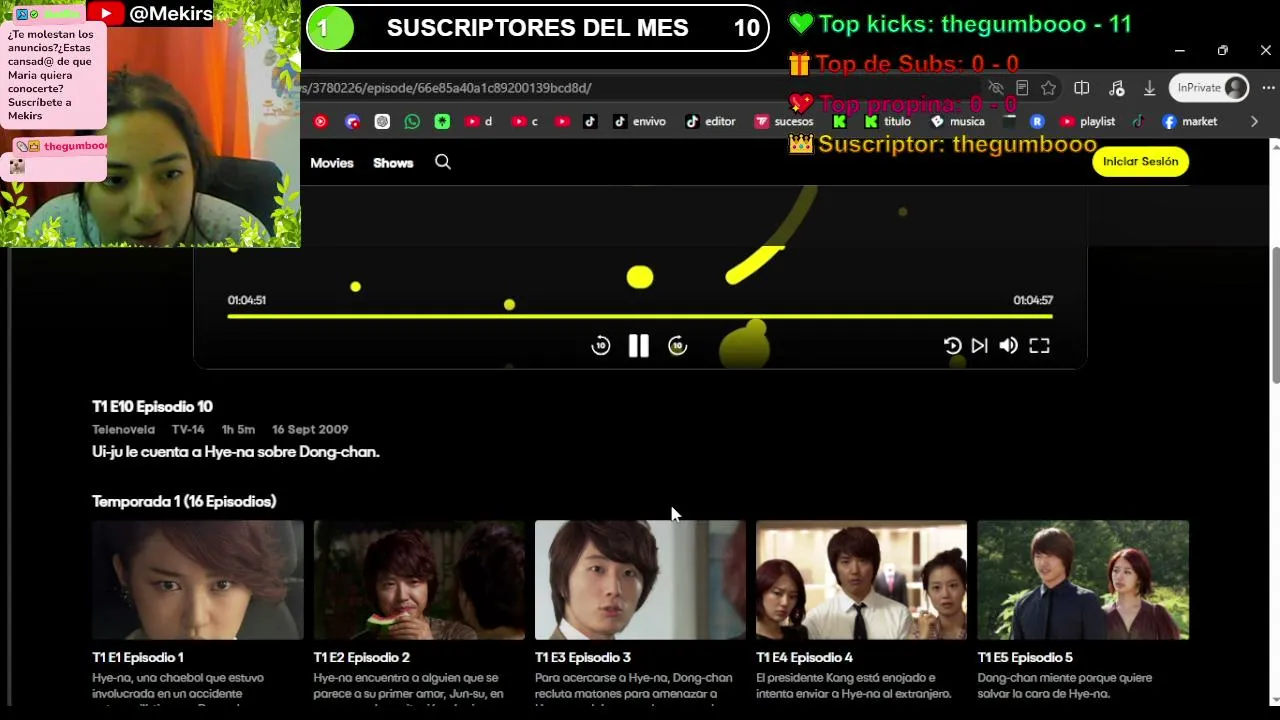The width and height of the screenshot is (1280, 720).
Task: Open Episodio 5 thumbnail
Action: pyautogui.click(x=1083, y=580)
